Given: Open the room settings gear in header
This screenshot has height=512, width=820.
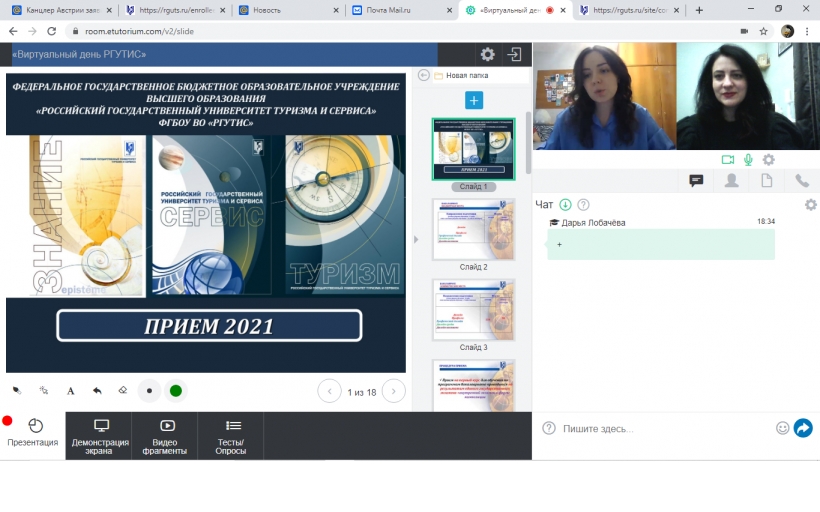Looking at the screenshot, I should click(x=487, y=54).
